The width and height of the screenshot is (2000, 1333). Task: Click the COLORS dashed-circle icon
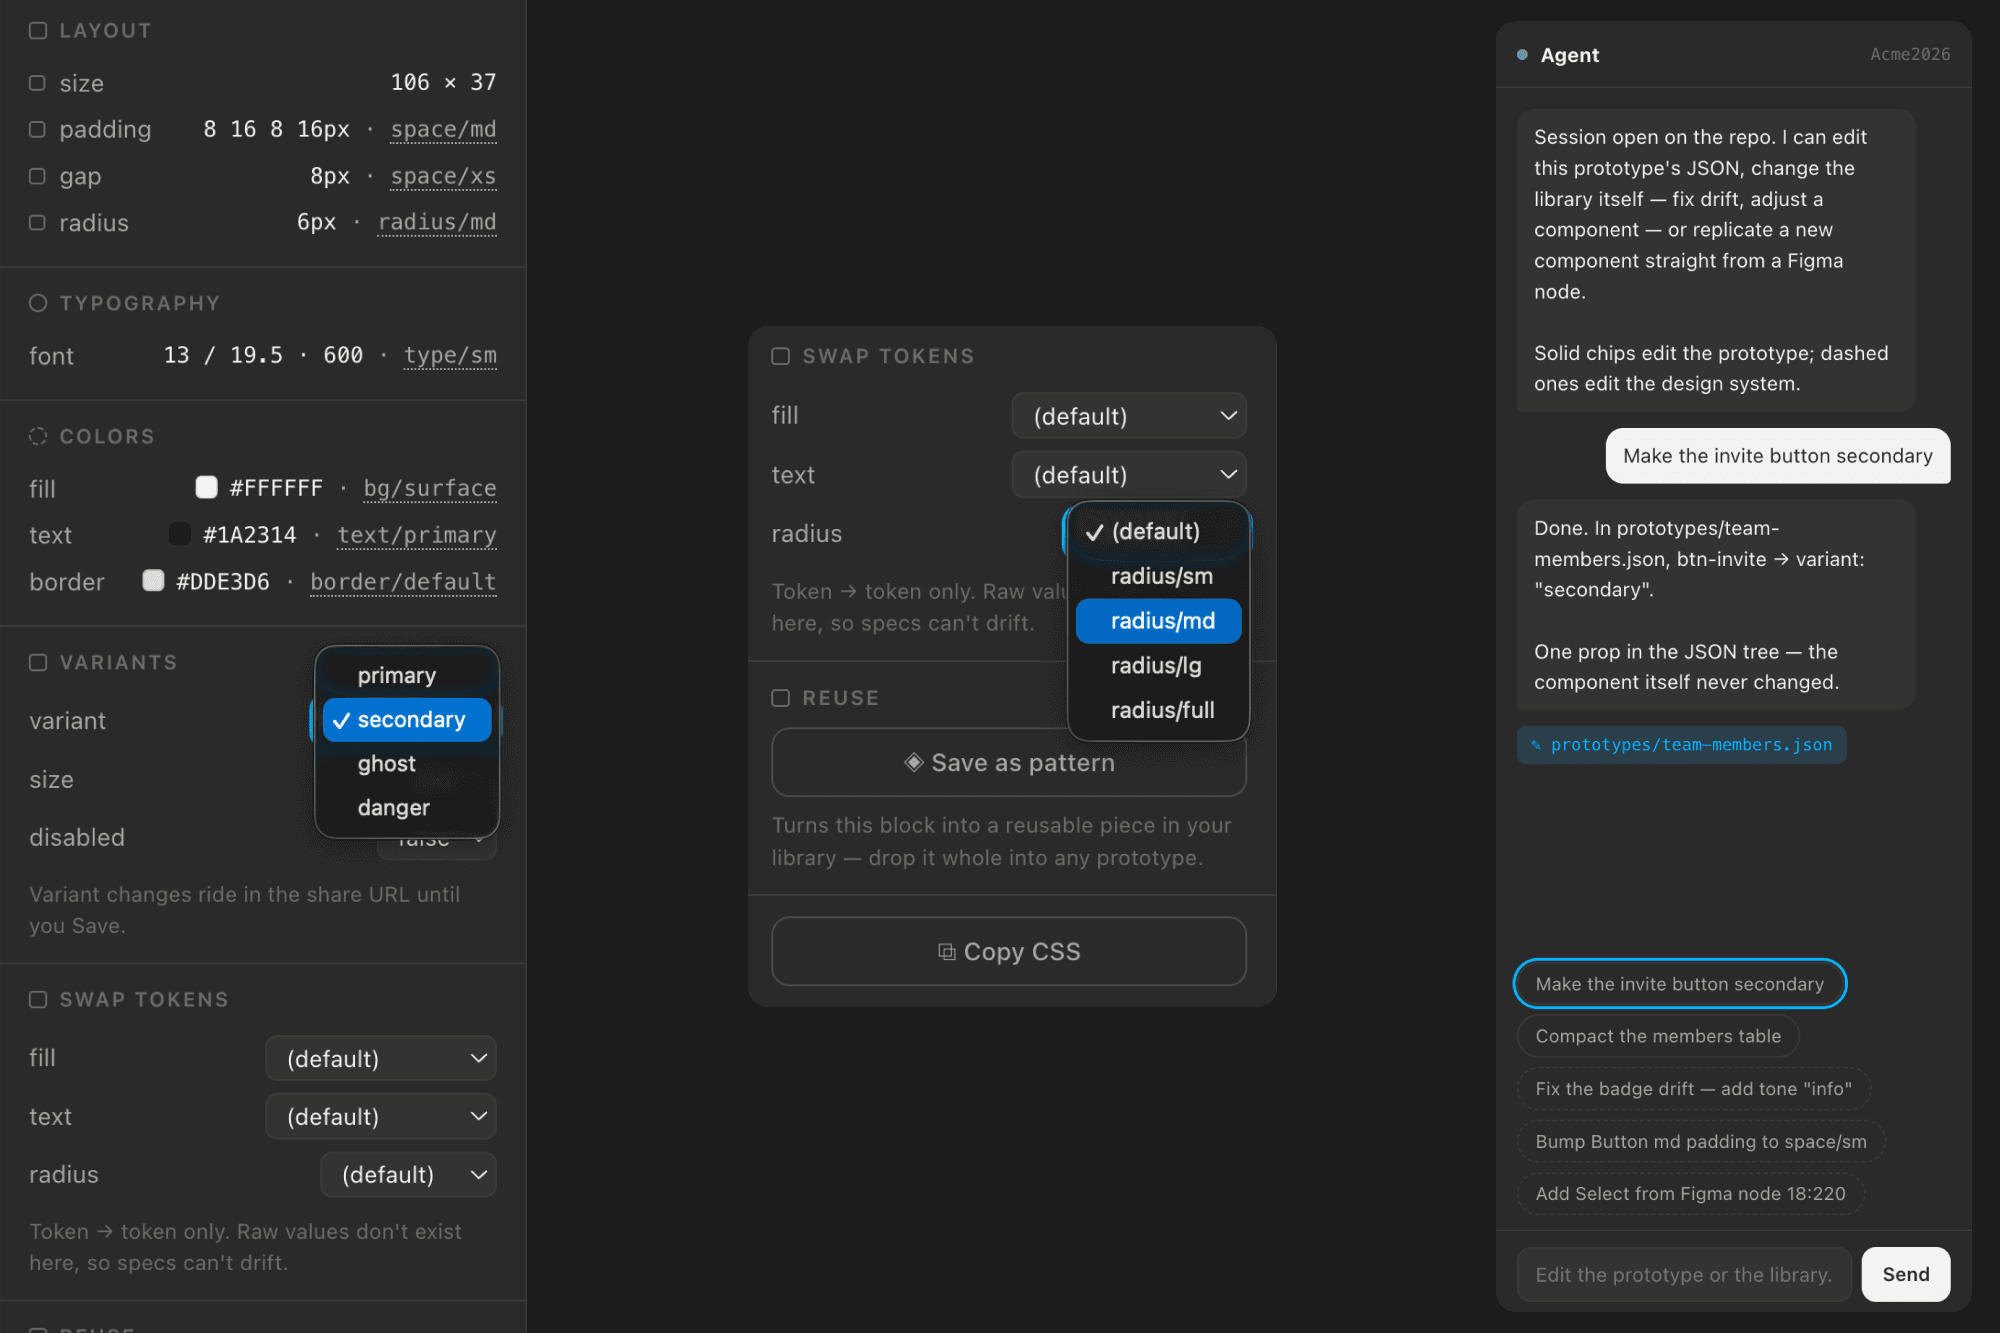(x=38, y=436)
